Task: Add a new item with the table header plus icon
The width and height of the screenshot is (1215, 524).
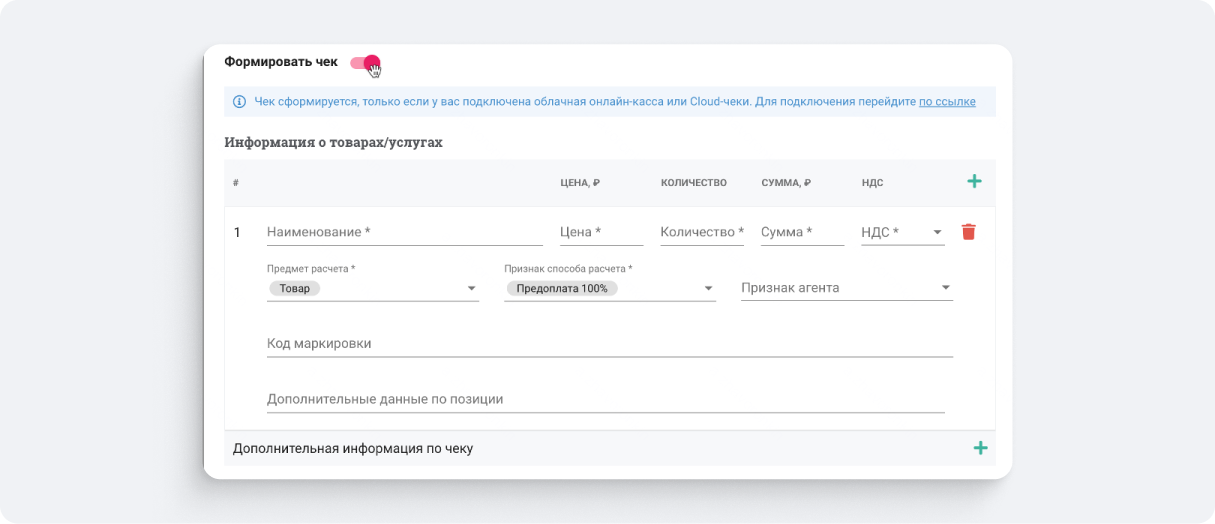Action: [x=974, y=181]
